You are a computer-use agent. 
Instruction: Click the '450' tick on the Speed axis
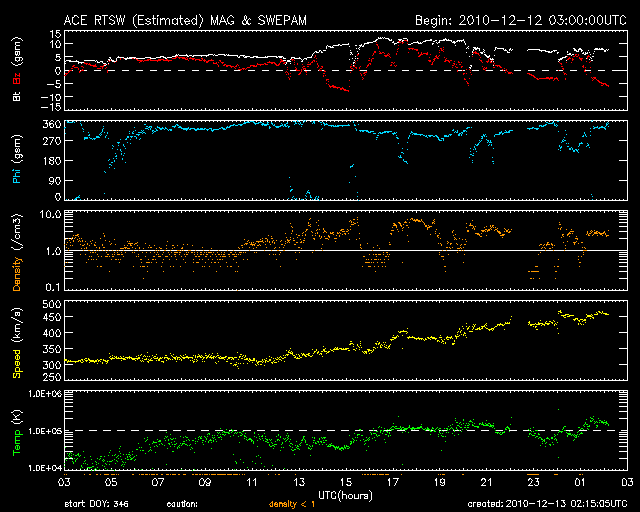click(x=52, y=317)
